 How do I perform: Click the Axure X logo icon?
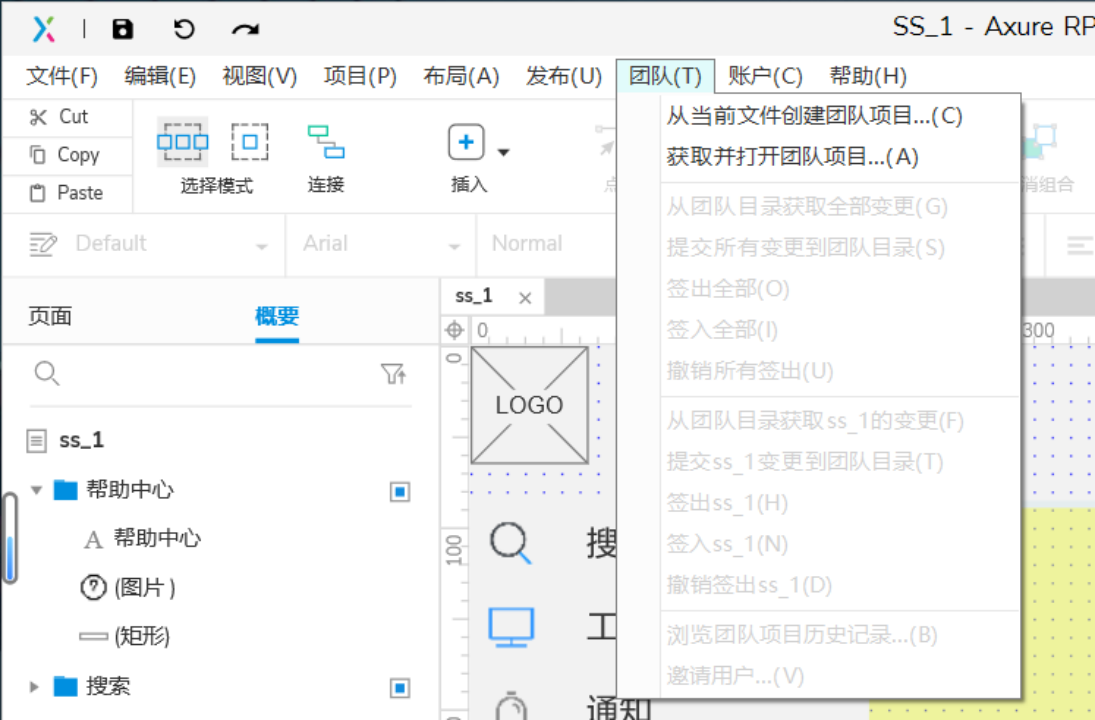(x=44, y=29)
